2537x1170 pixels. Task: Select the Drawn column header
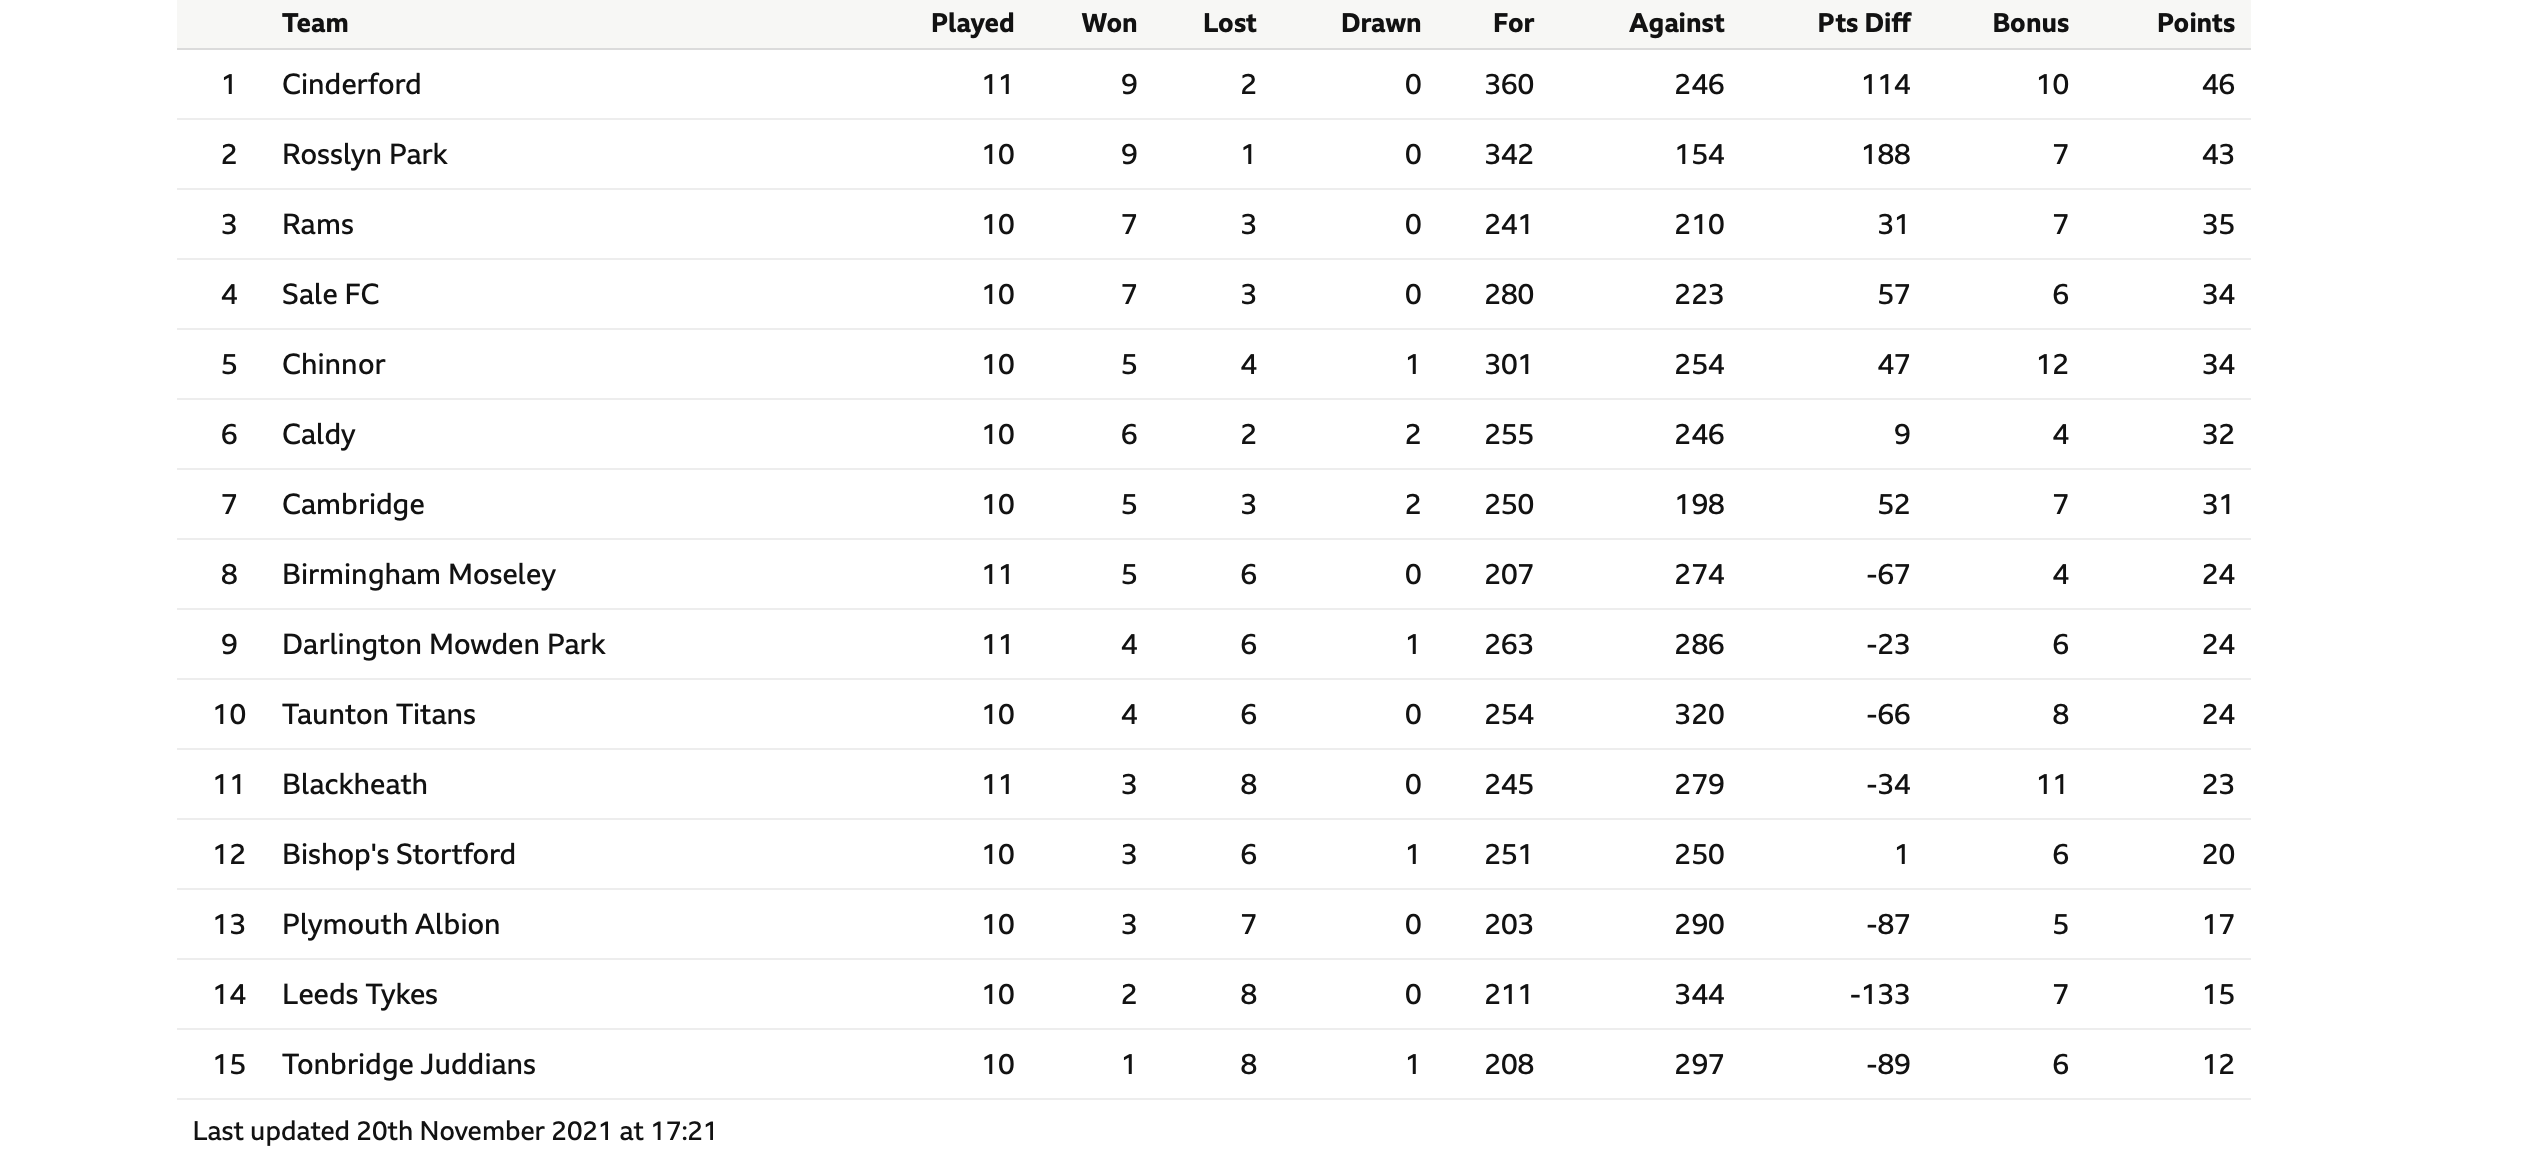pyautogui.click(x=1380, y=23)
